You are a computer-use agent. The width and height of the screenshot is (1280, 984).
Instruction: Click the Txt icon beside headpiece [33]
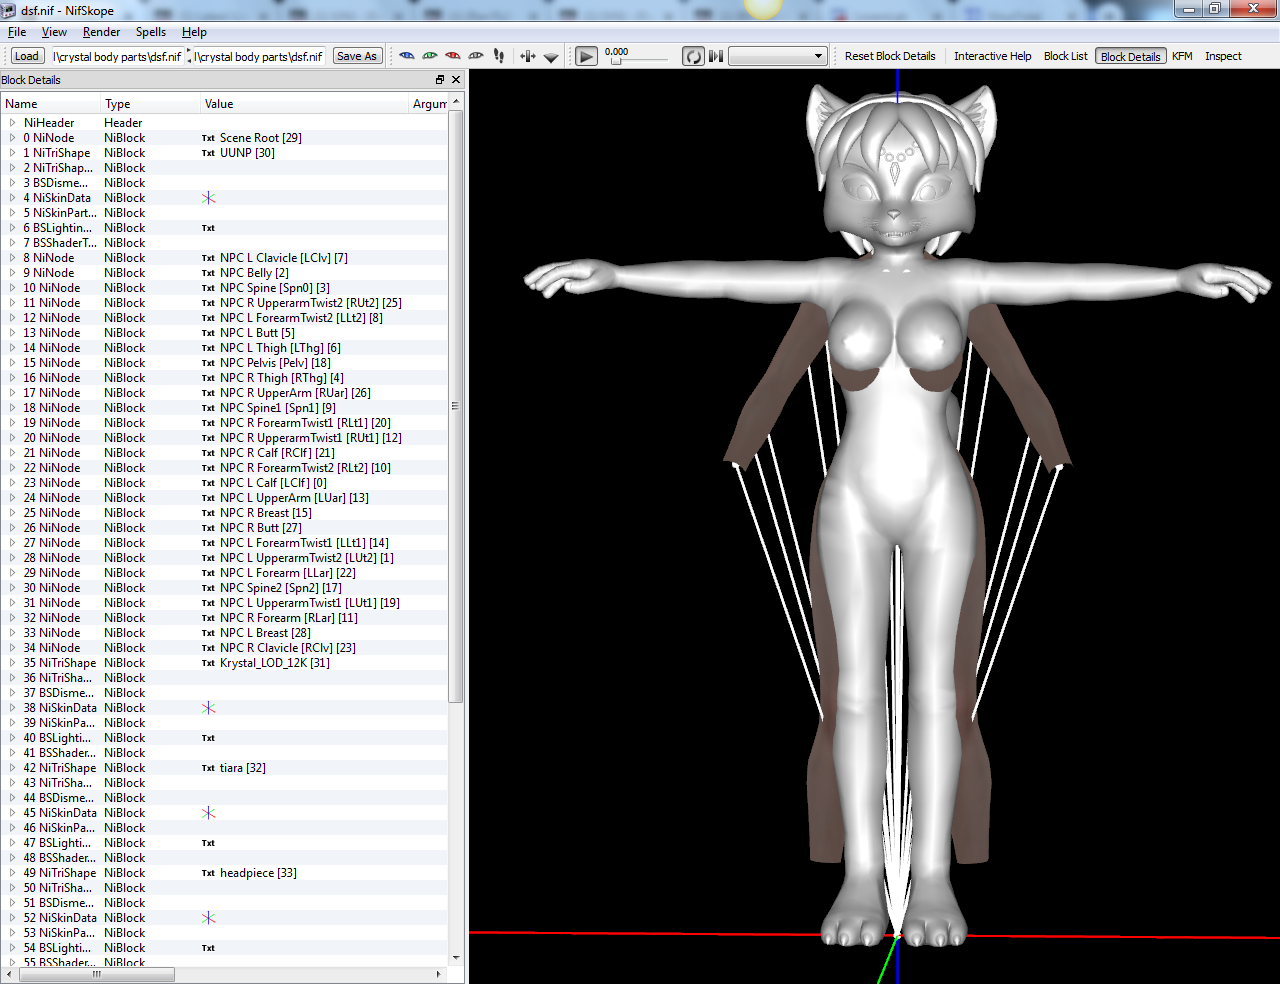tap(208, 873)
